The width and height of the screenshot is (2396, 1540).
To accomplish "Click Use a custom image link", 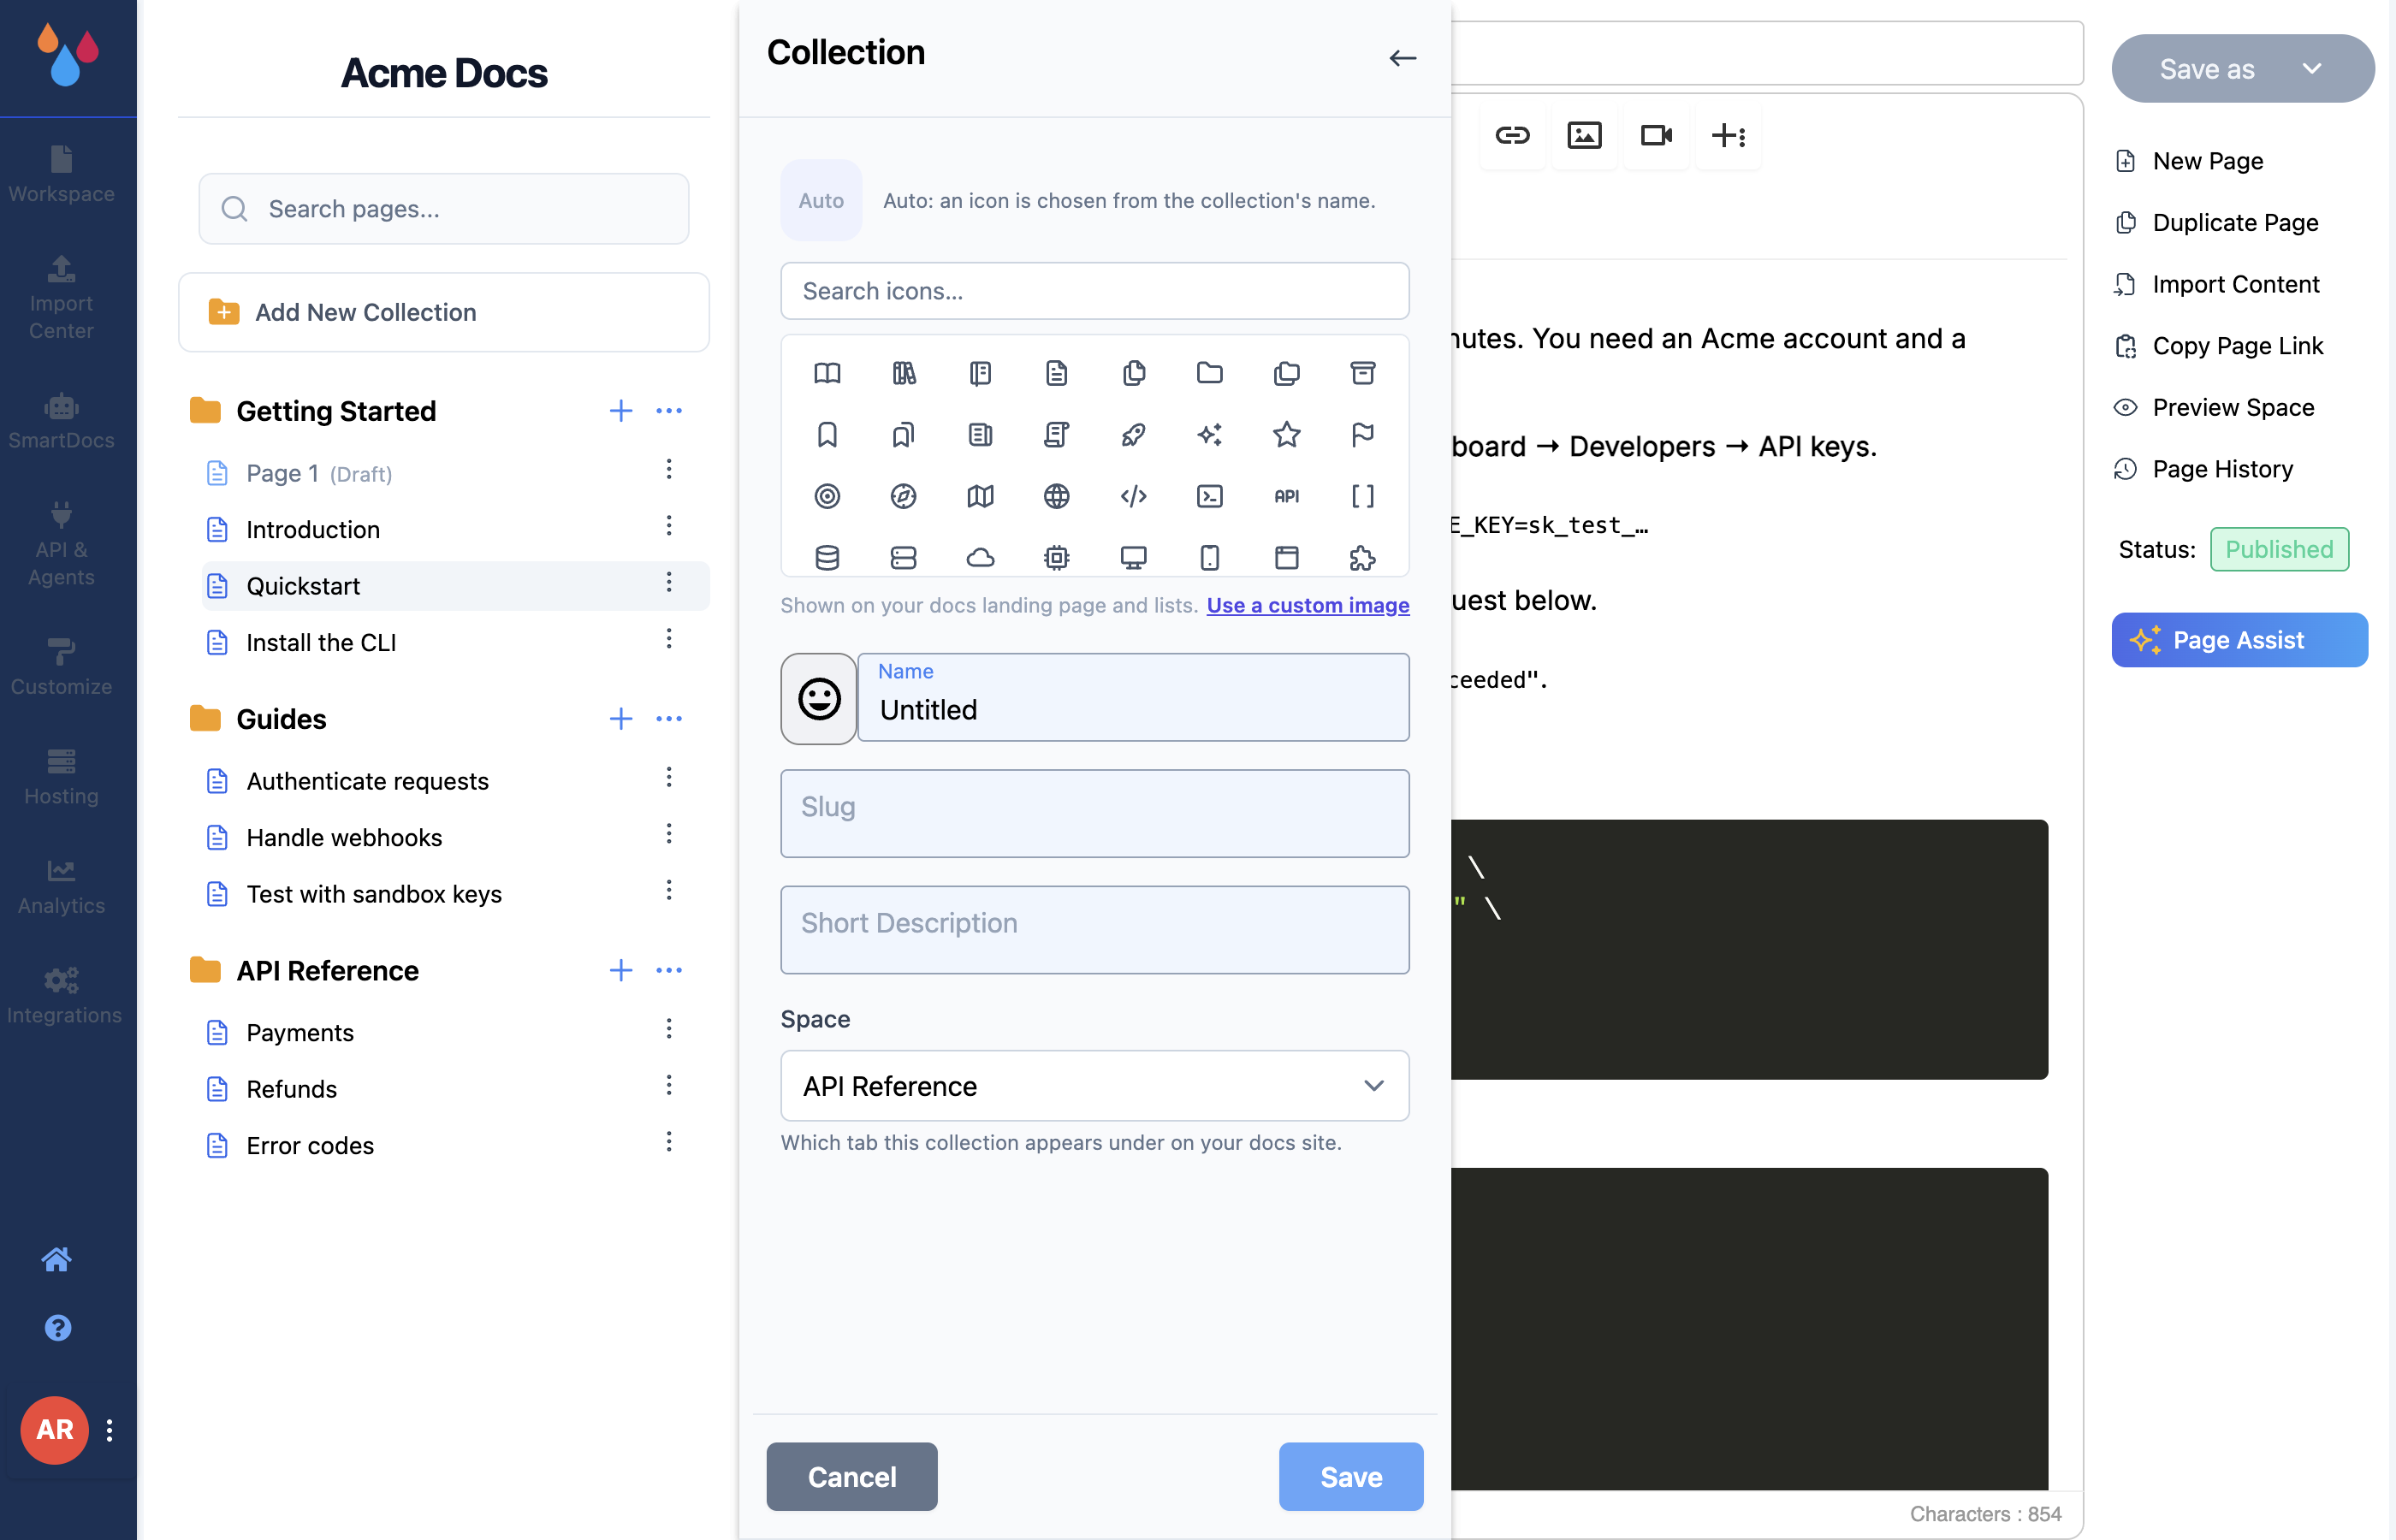I will click(x=1308, y=605).
